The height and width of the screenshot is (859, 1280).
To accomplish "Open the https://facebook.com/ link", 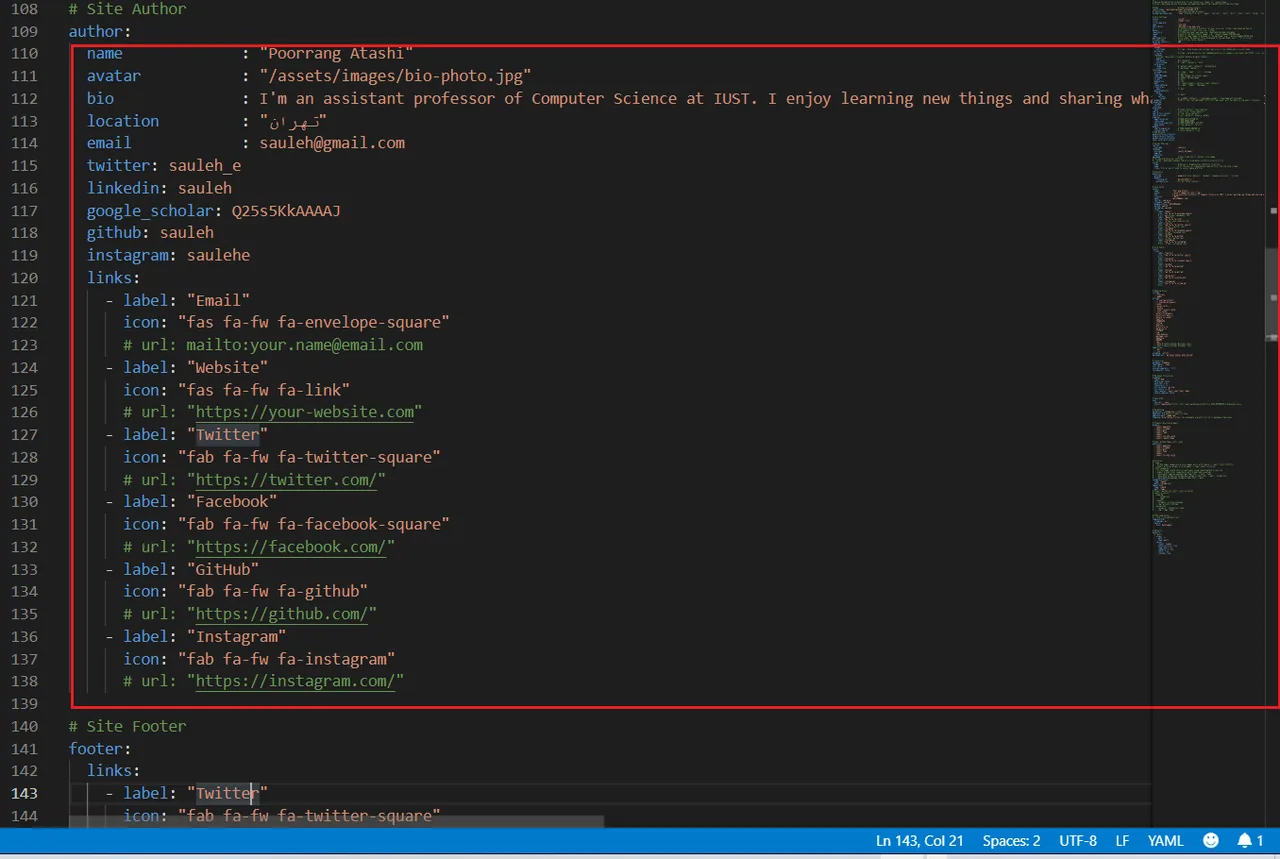I will (290, 547).
